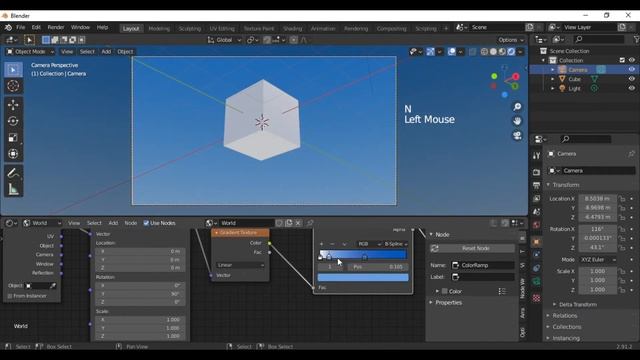Open the Object Data camera properties tab
The image size is (640, 360).
coord(536,282)
